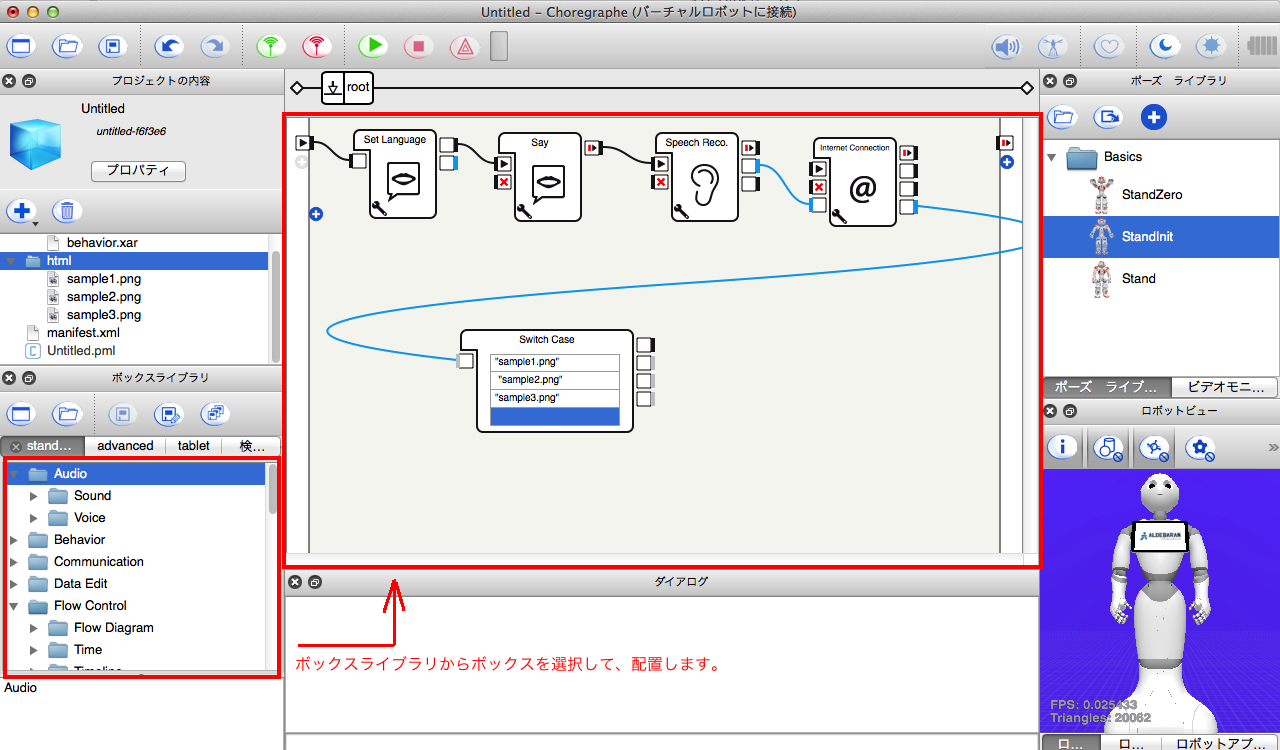Click the wrench on the Set Language box
This screenshot has width=1280, height=750.
coord(379,208)
